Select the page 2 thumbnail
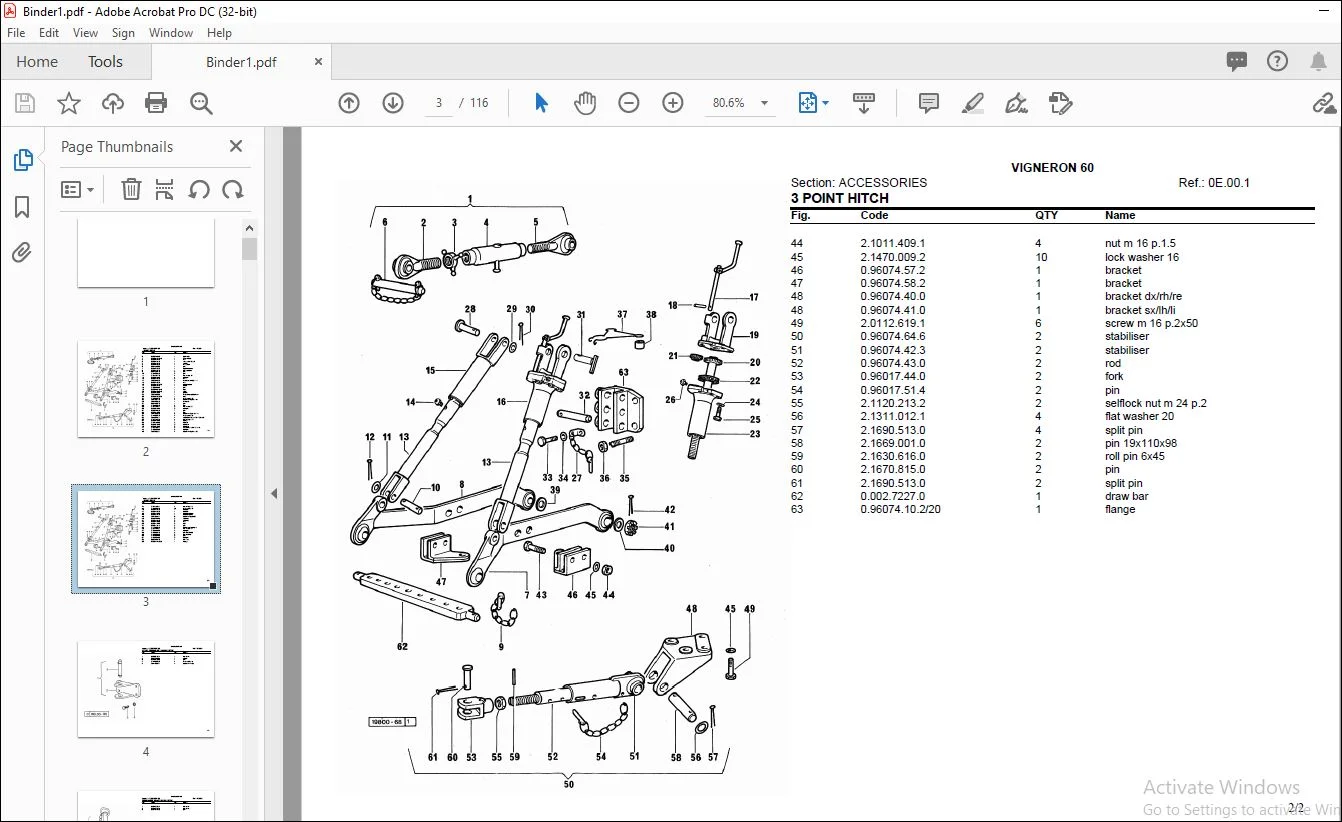Viewport: 1342px width, 822px height. point(146,389)
